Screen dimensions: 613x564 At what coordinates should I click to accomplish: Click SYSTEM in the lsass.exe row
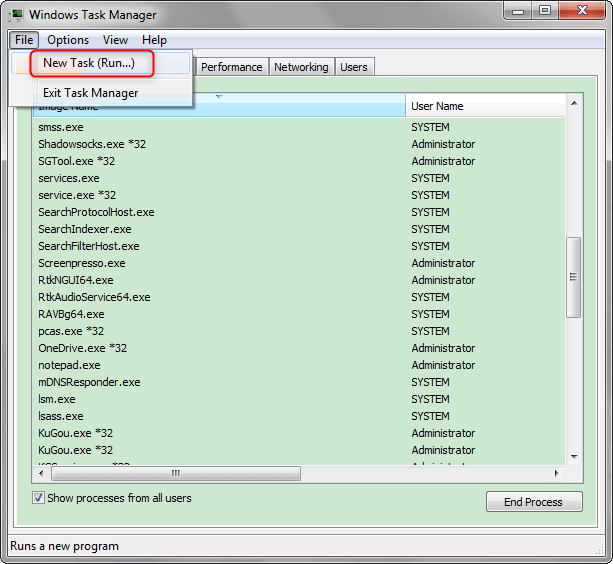(x=430, y=416)
